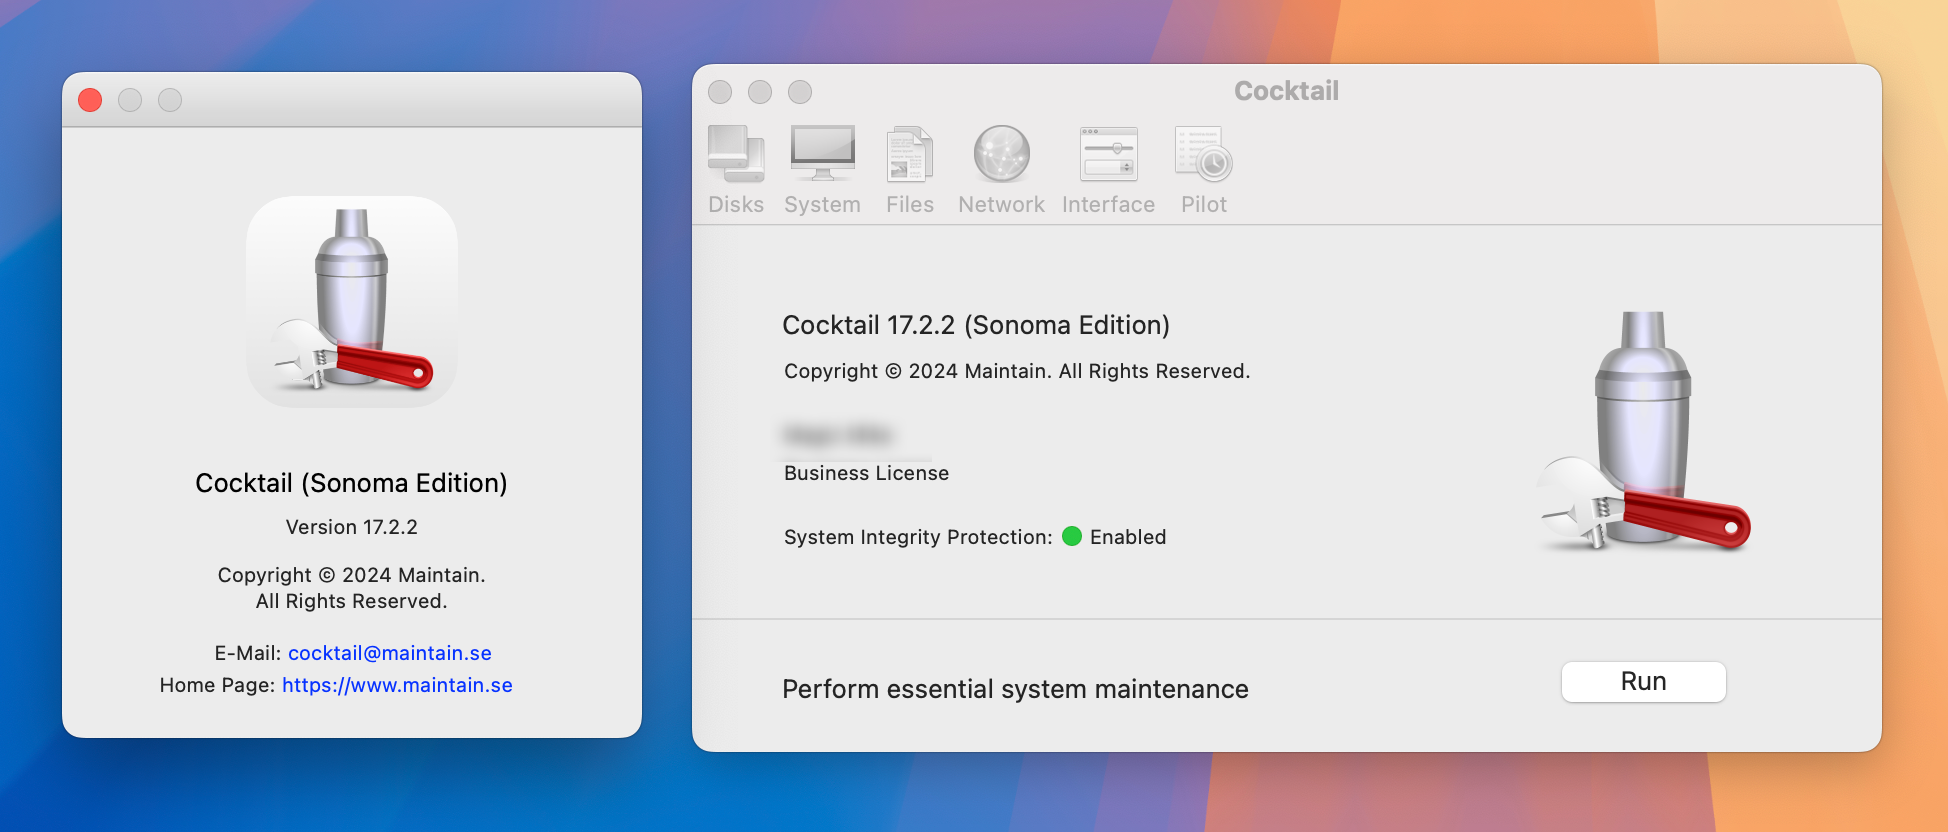The image size is (1948, 832).
Task: Click the cocktail@maintain.se email link
Action: pos(390,653)
